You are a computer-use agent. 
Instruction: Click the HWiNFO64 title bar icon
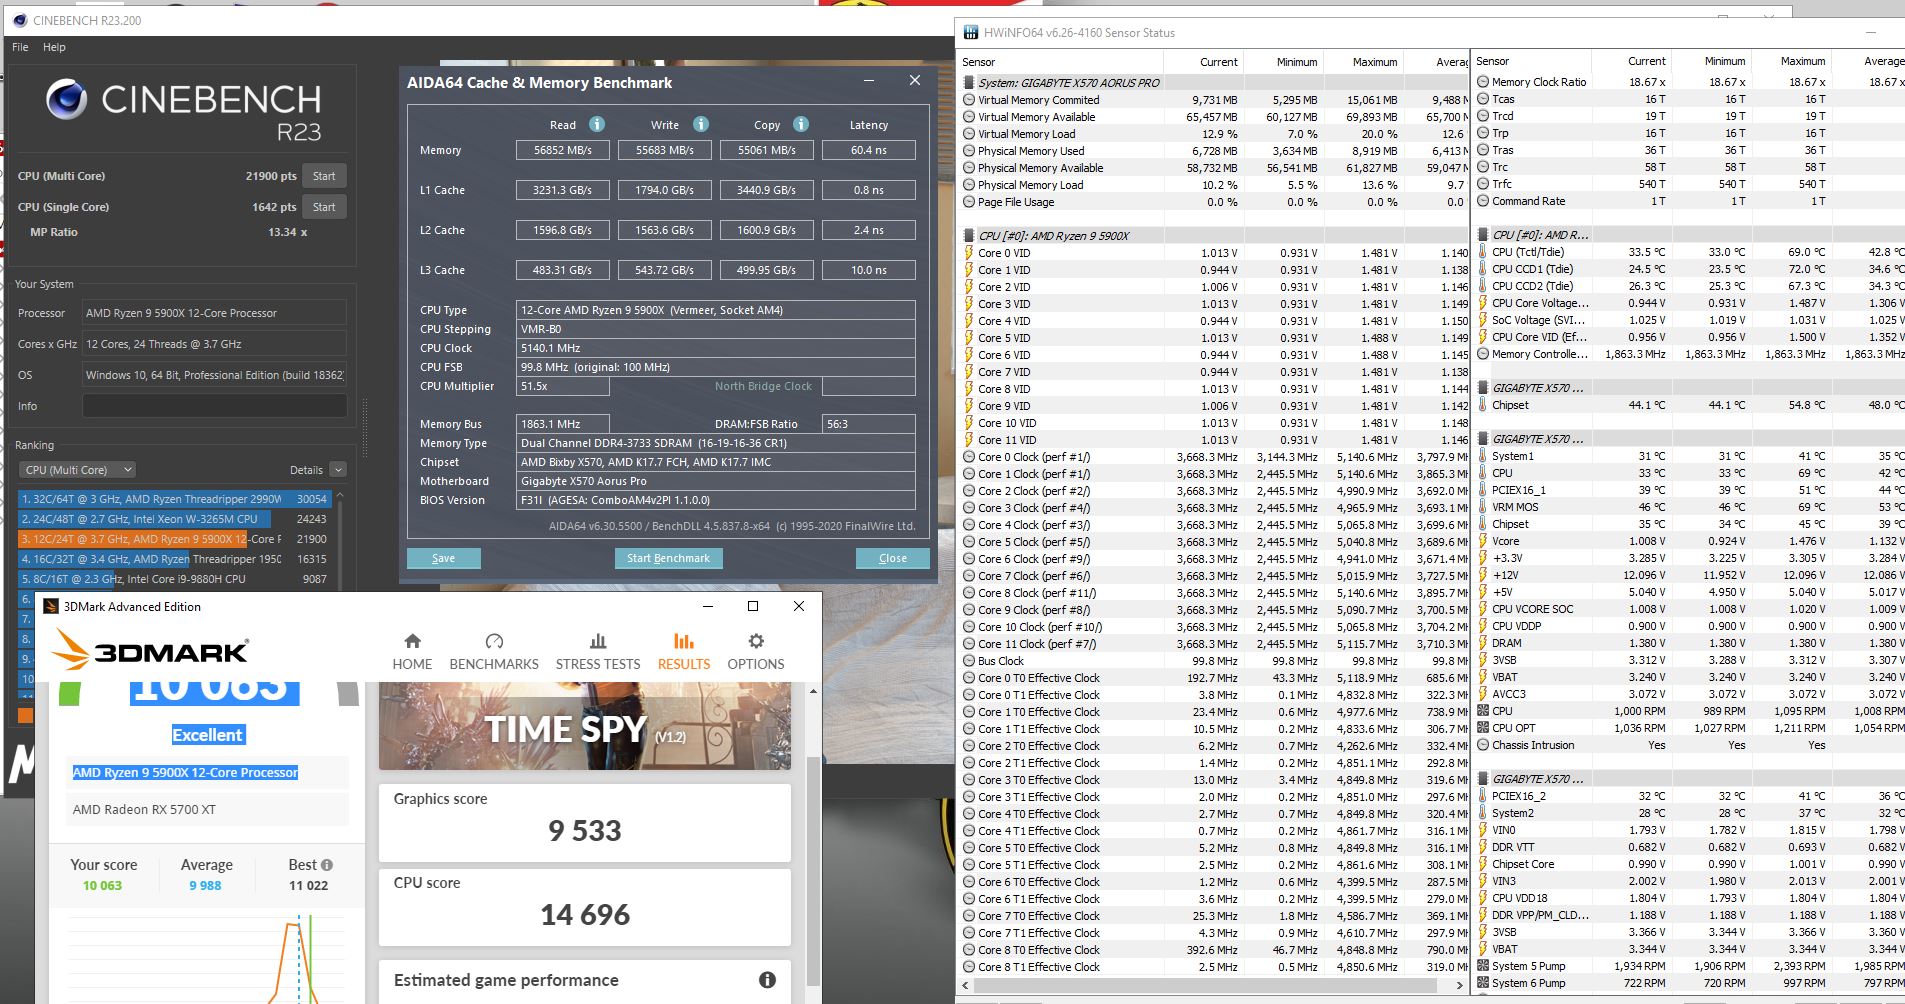click(x=970, y=33)
